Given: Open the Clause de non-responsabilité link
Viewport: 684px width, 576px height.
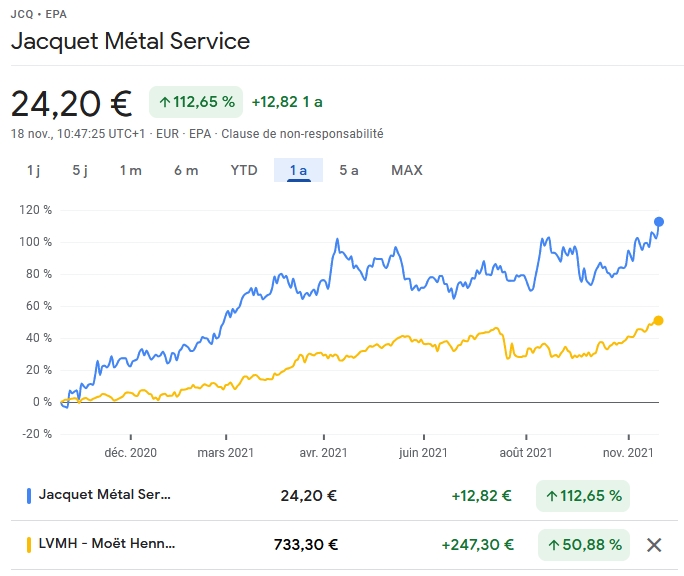Looking at the screenshot, I should (302, 133).
